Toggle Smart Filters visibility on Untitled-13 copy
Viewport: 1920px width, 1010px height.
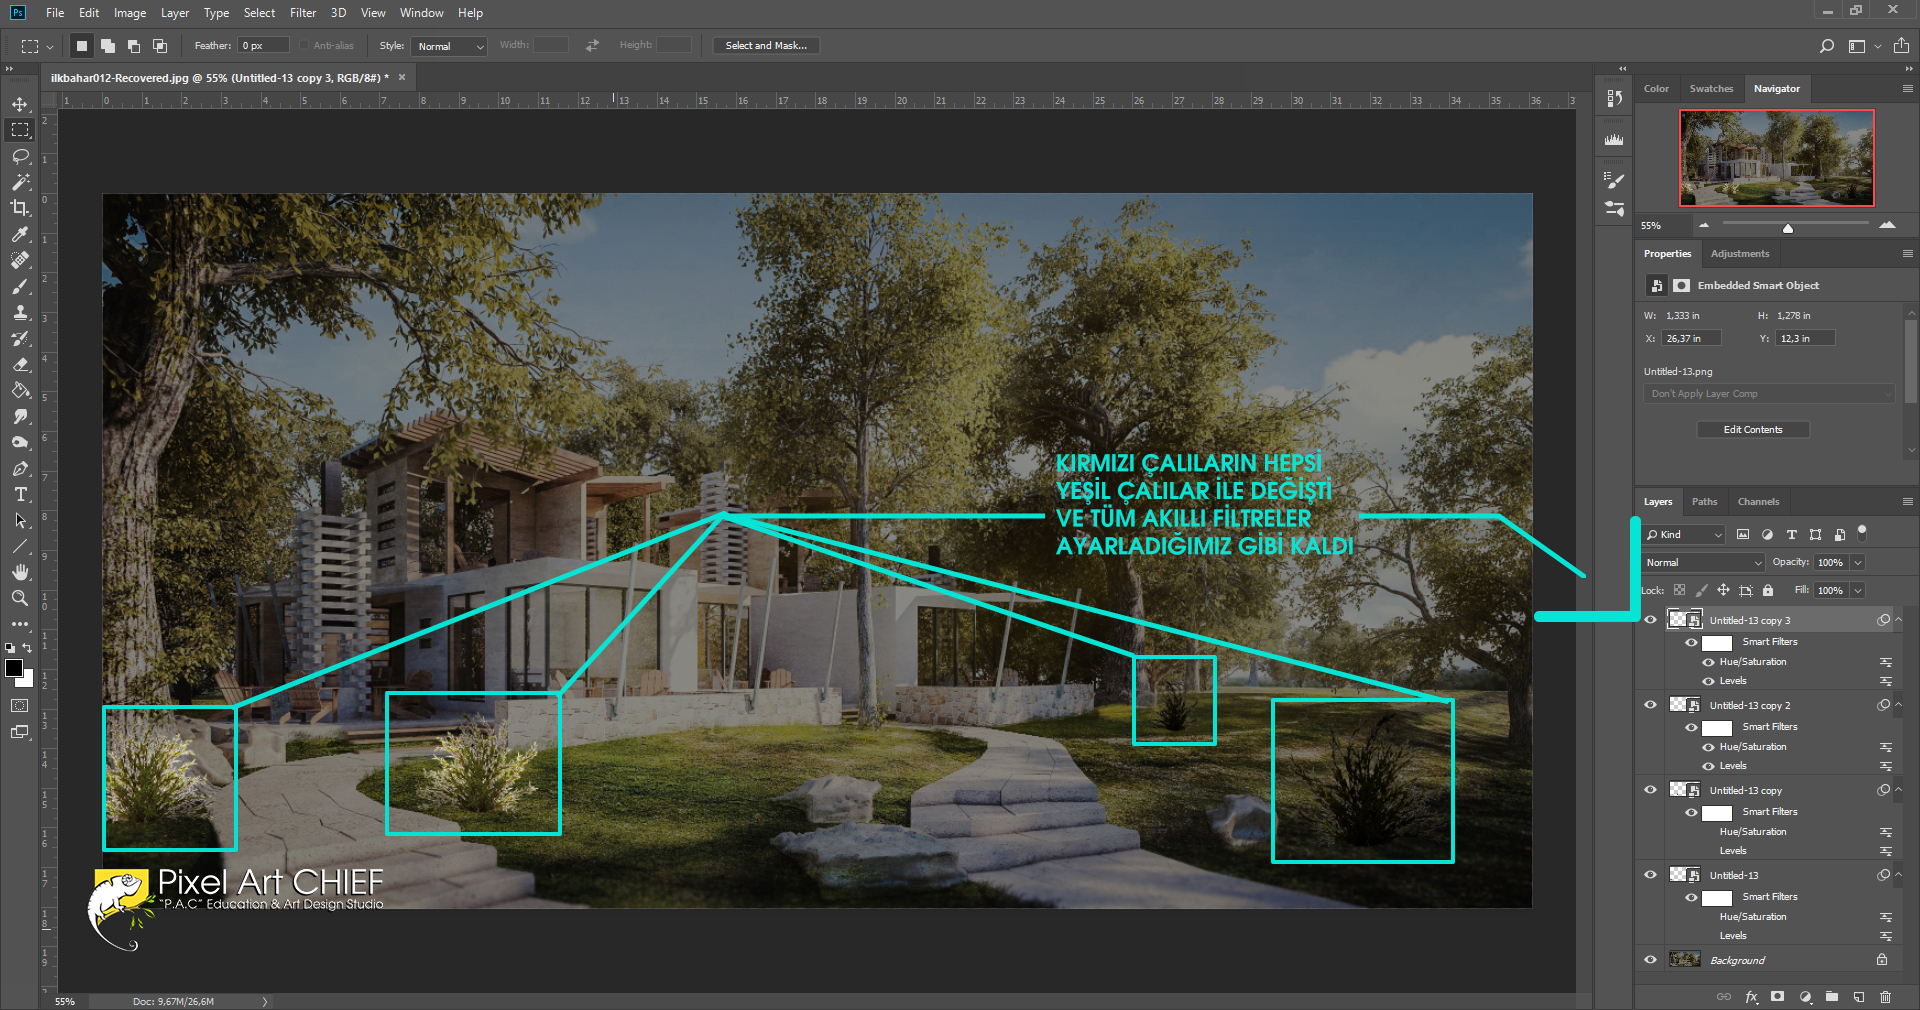[x=1691, y=812]
